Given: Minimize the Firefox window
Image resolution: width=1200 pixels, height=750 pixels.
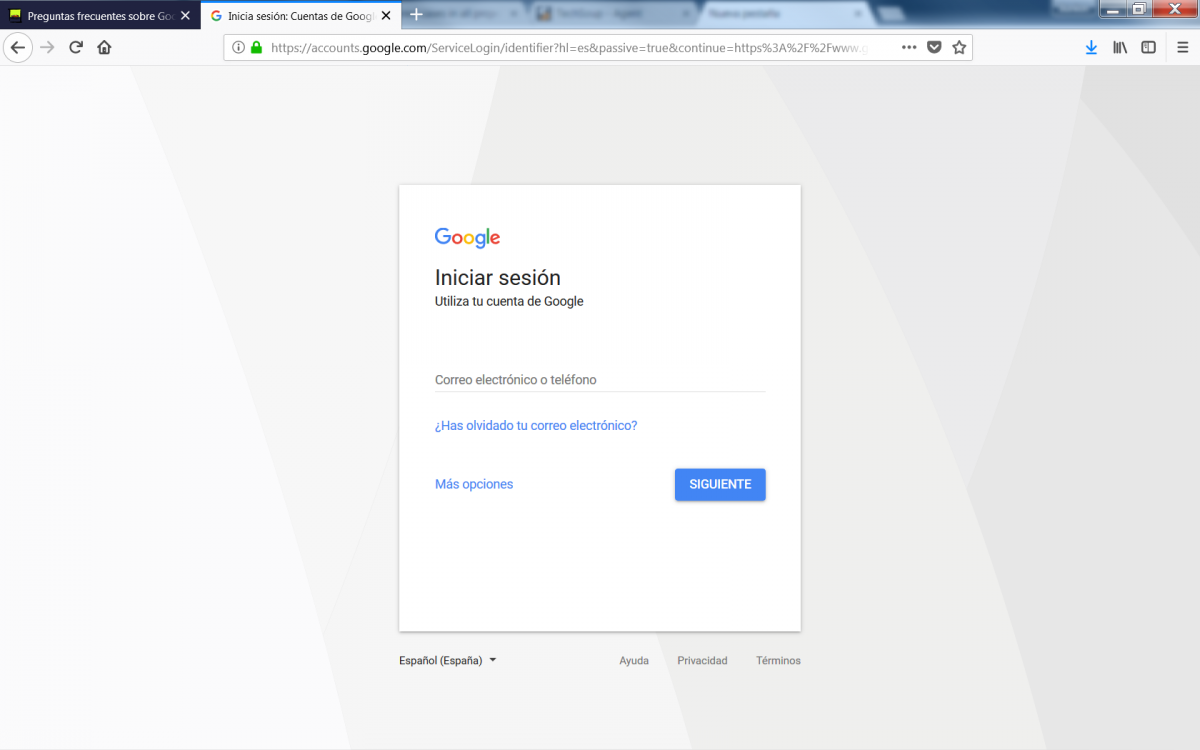Looking at the screenshot, I should (1113, 9).
